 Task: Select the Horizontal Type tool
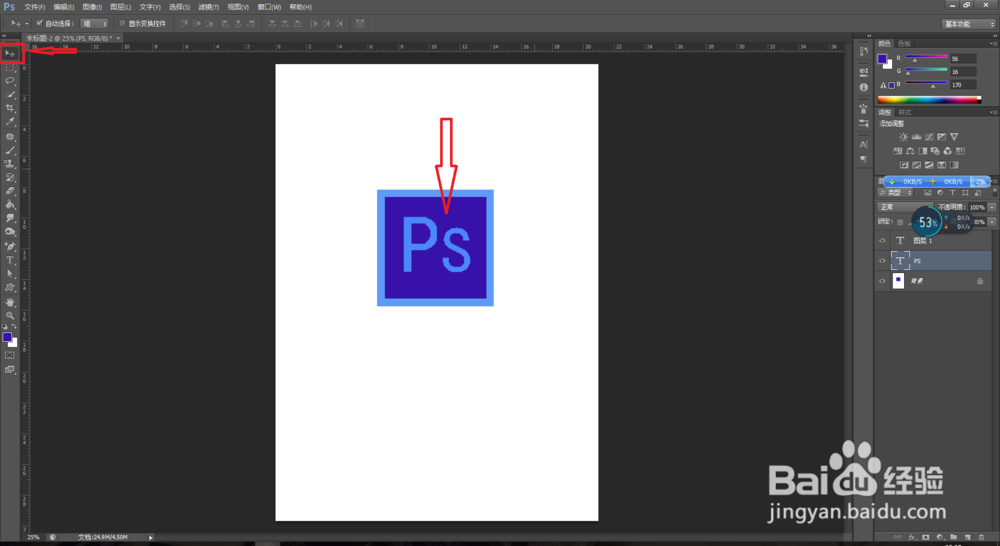10,260
